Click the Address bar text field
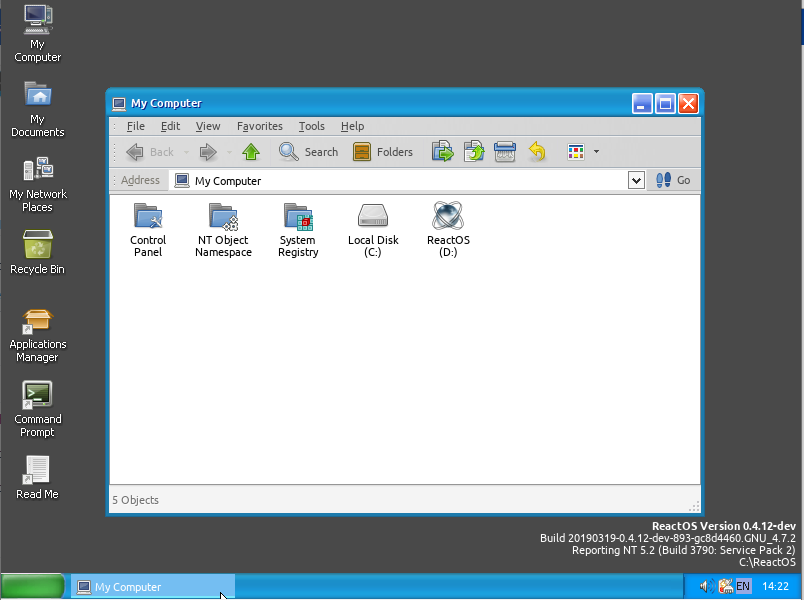This screenshot has height=600, width=804. coord(399,181)
